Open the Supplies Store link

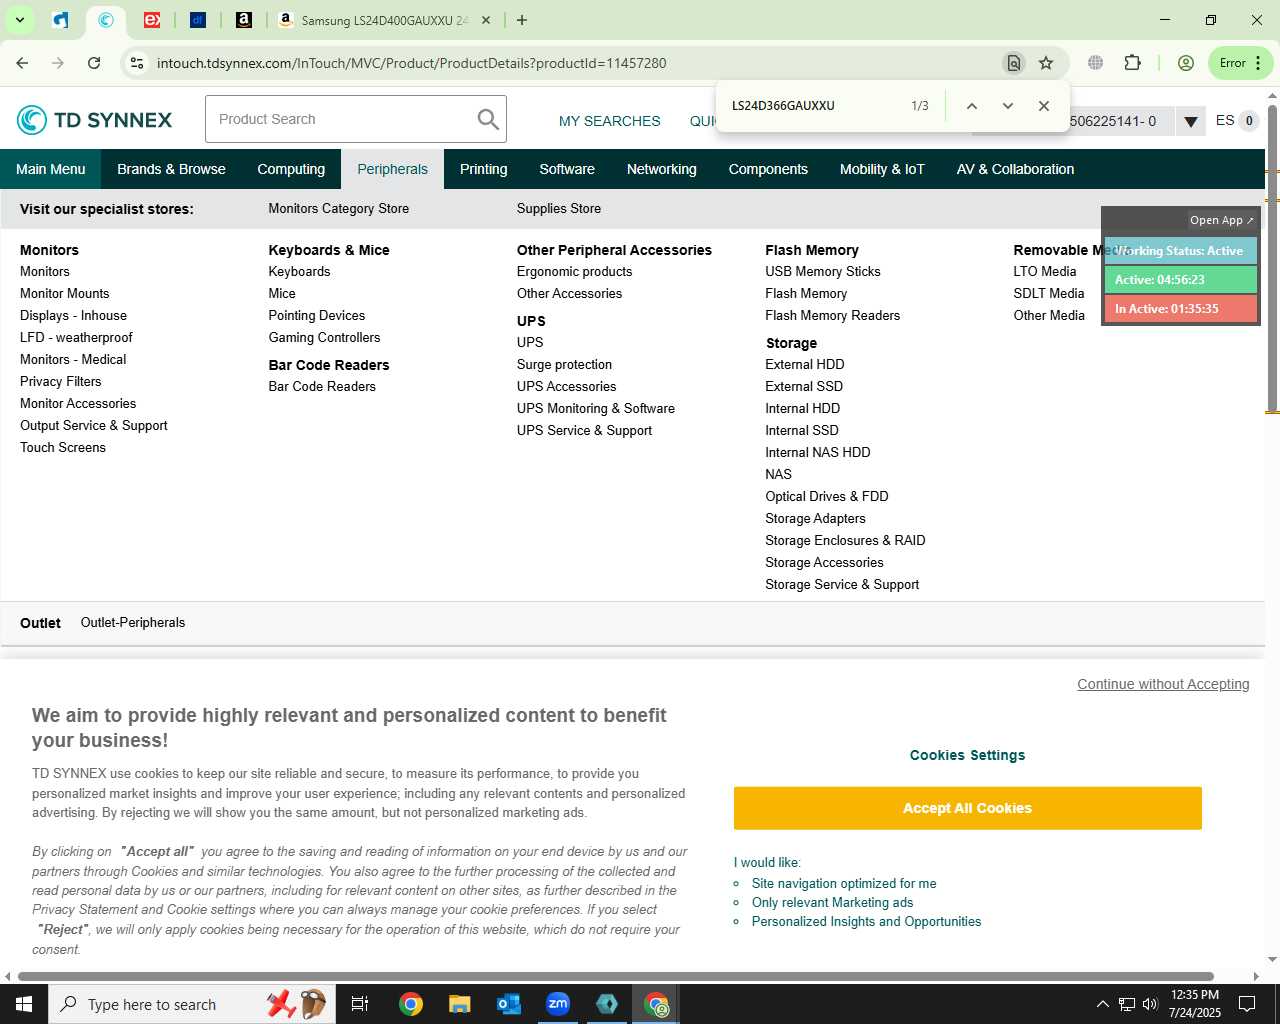559,209
